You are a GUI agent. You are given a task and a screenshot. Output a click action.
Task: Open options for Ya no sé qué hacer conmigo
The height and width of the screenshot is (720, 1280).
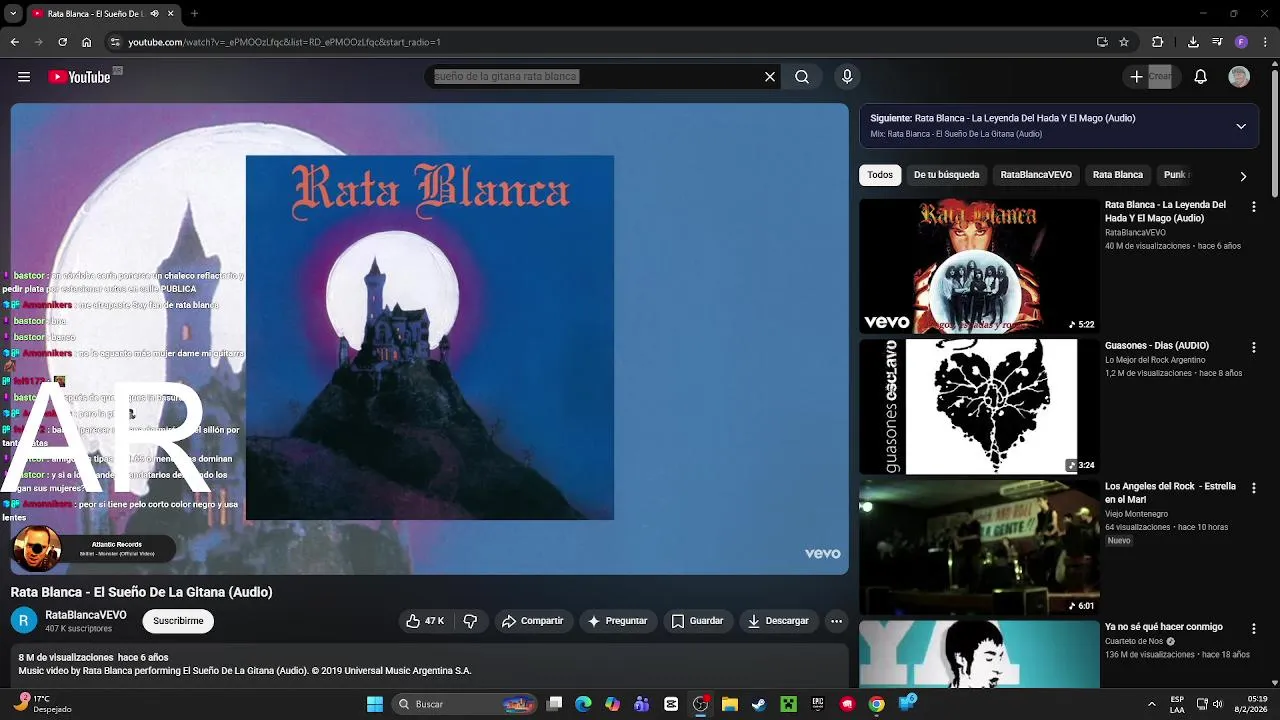click(1253, 629)
